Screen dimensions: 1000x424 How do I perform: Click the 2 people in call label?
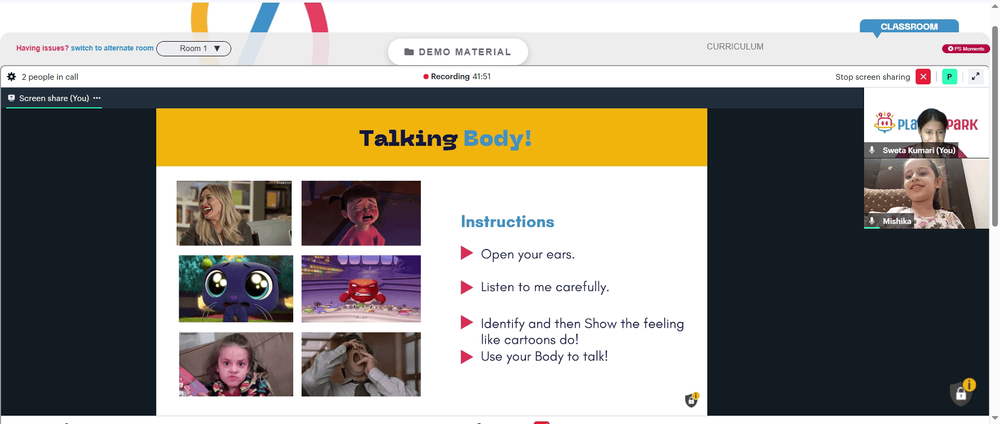coord(50,77)
